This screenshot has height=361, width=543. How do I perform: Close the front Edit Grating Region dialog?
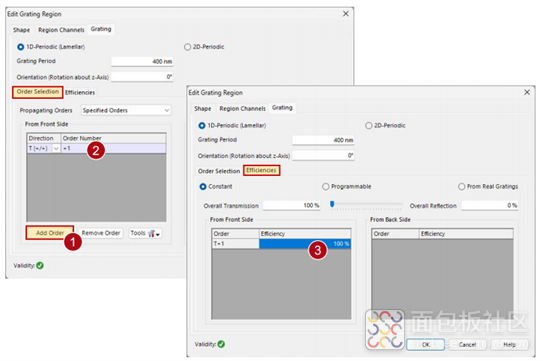click(527, 93)
